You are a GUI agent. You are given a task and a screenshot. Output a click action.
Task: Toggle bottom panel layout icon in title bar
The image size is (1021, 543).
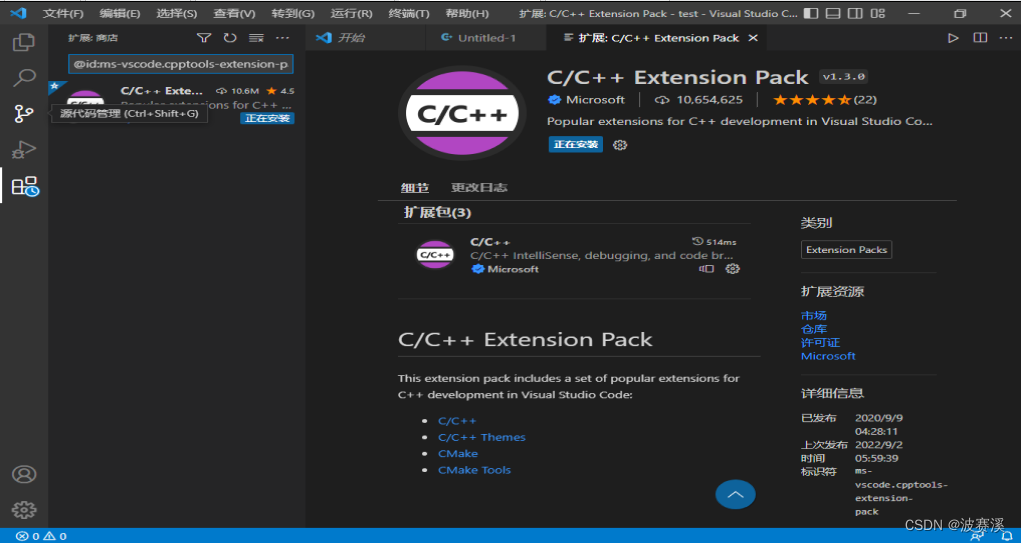[x=833, y=13]
